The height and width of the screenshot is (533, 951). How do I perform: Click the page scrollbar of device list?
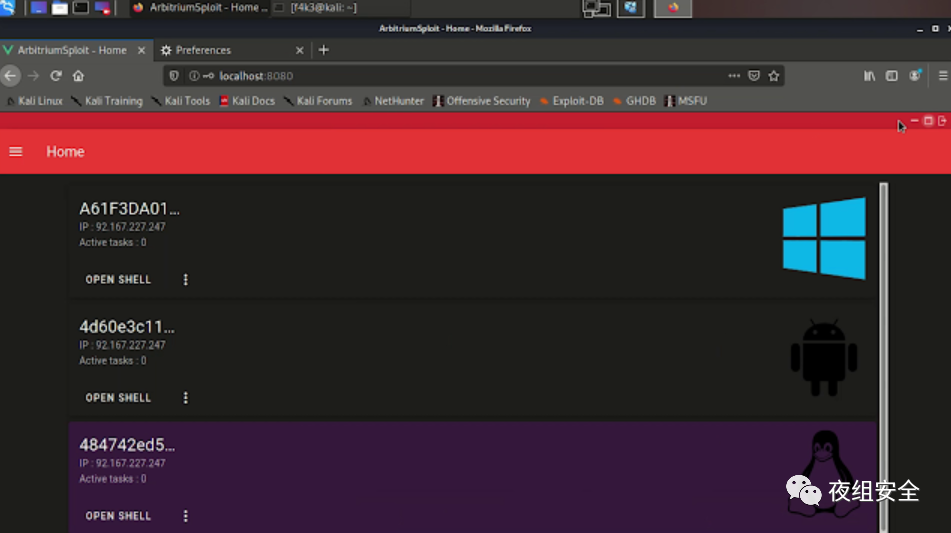884,358
